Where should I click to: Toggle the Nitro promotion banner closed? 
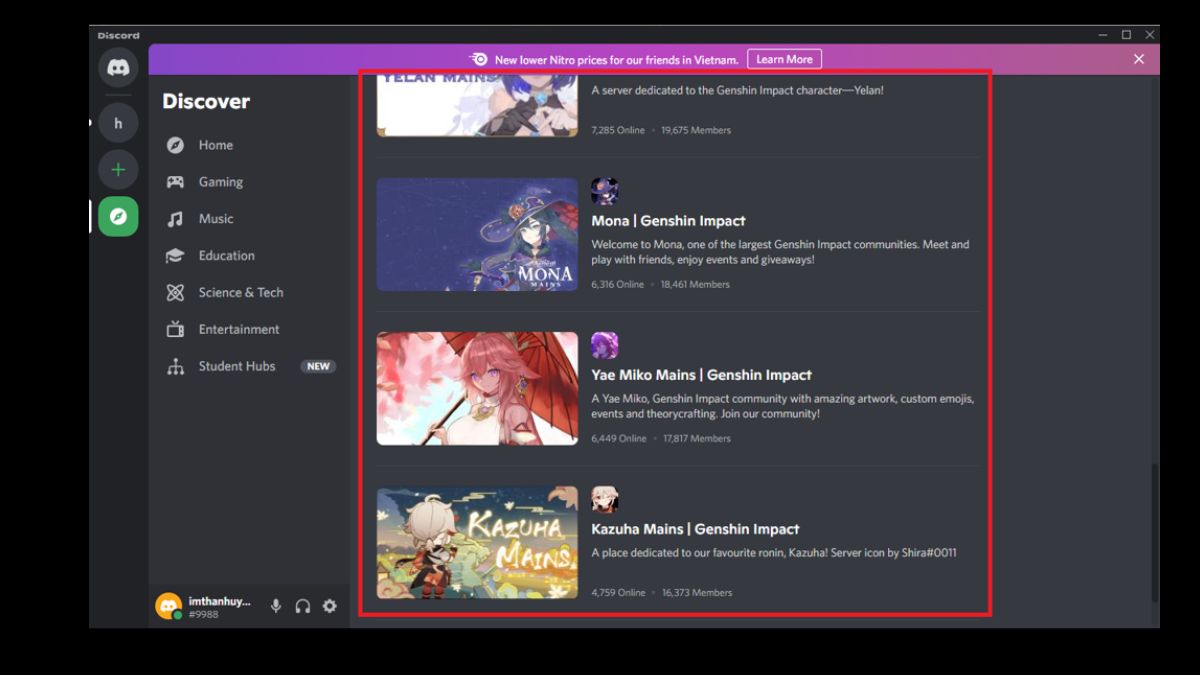click(x=1138, y=58)
